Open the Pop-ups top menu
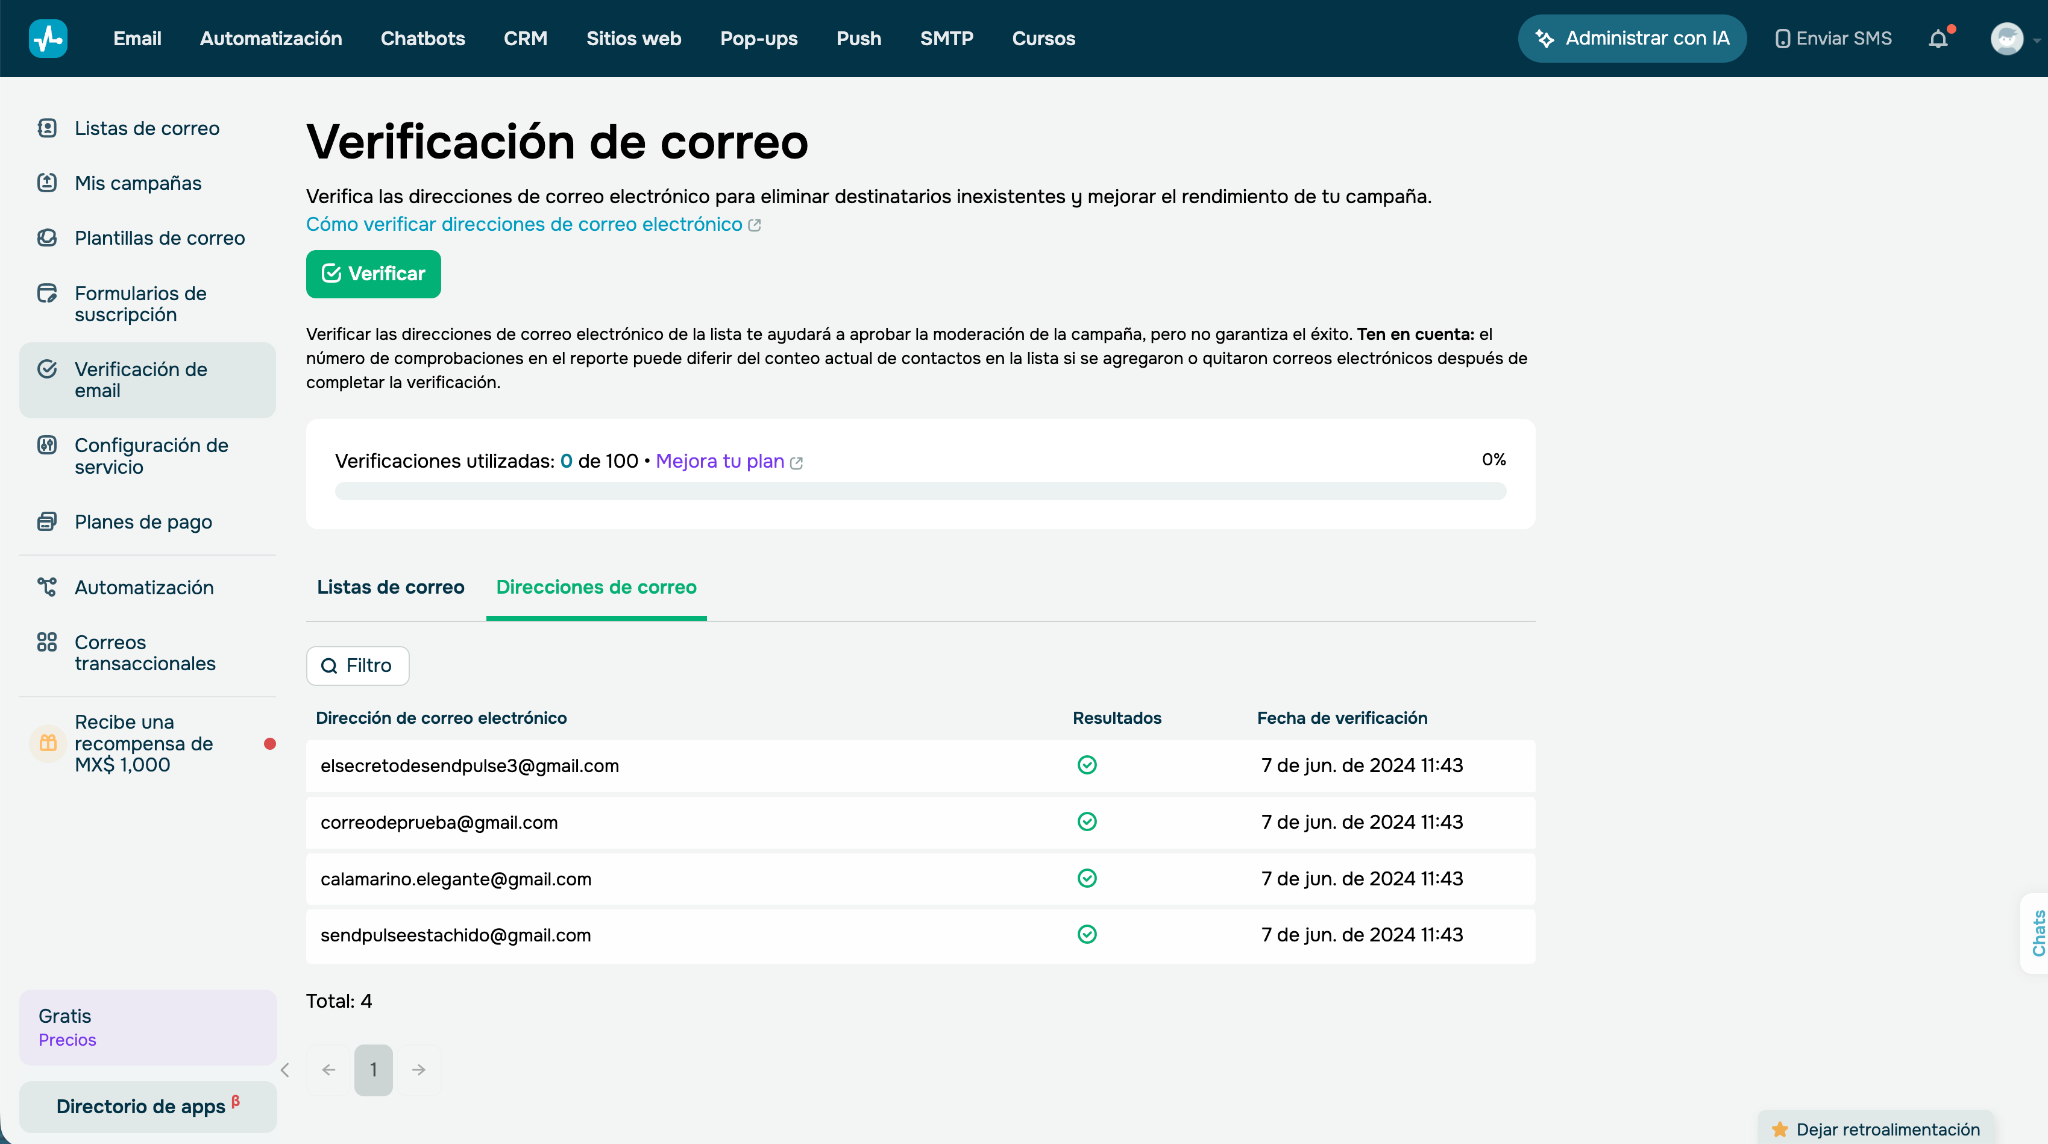This screenshot has height=1144, width=2048. [759, 39]
